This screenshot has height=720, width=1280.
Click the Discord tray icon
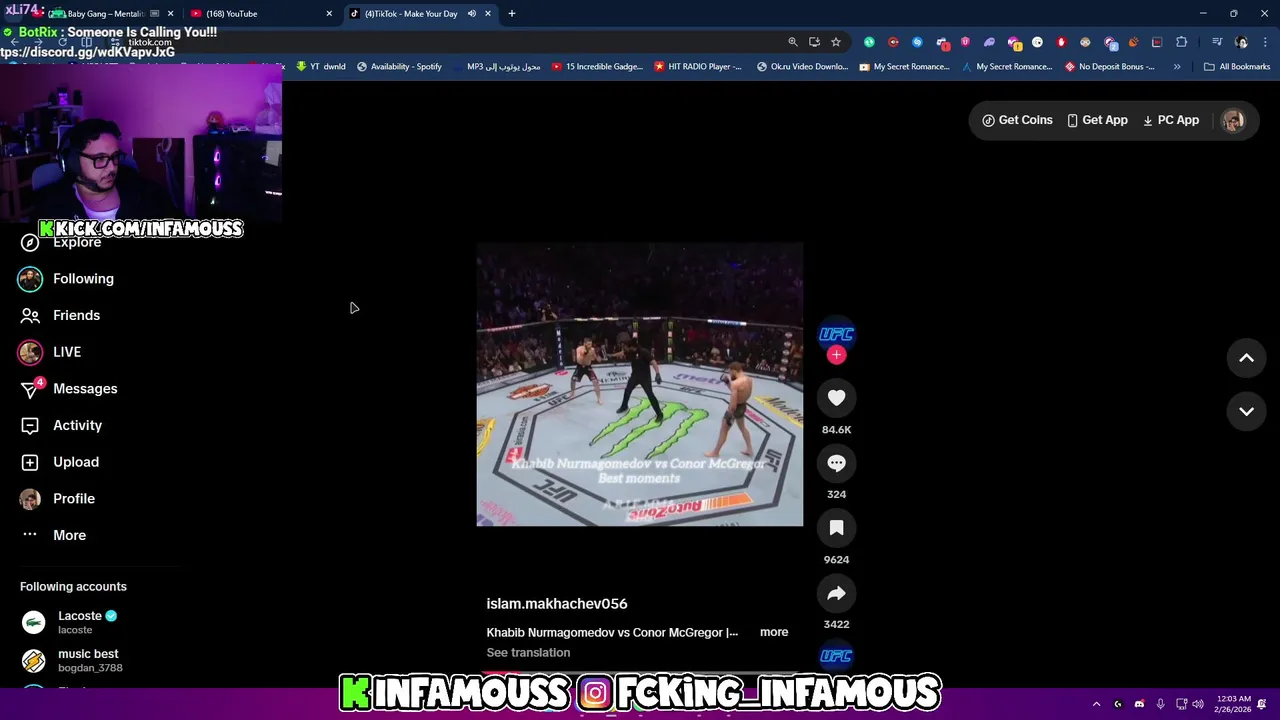[x=1139, y=704]
